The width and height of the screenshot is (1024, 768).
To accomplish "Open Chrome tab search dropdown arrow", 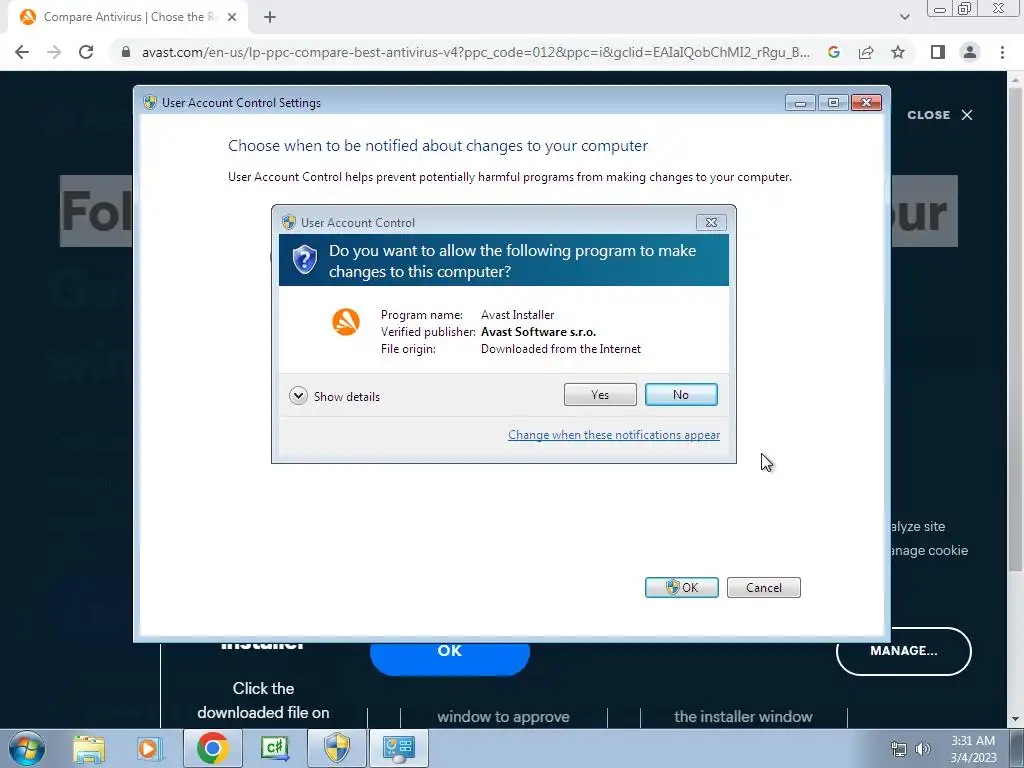I will pyautogui.click(x=904, y=18).
